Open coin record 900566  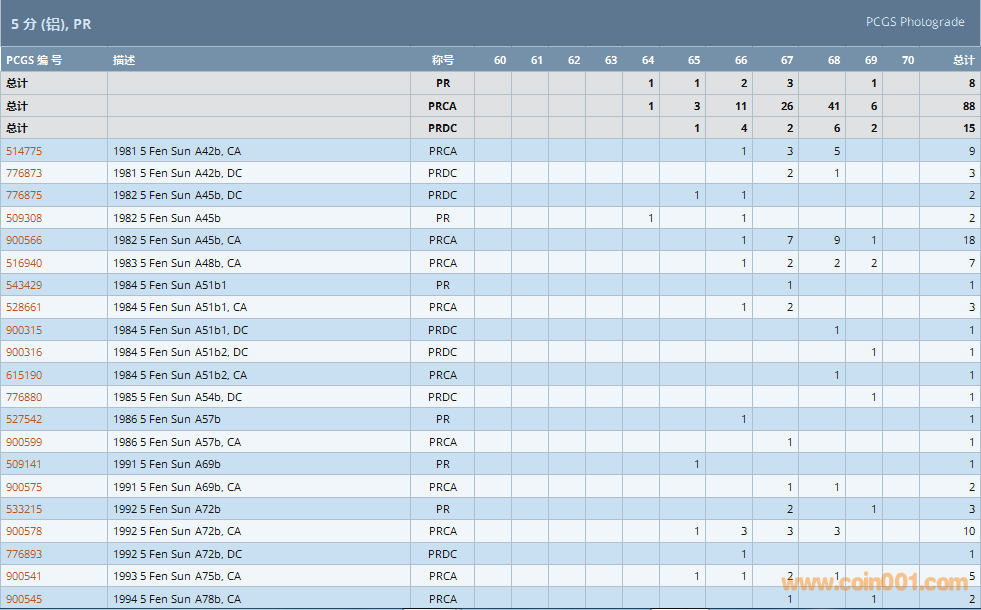24,240
